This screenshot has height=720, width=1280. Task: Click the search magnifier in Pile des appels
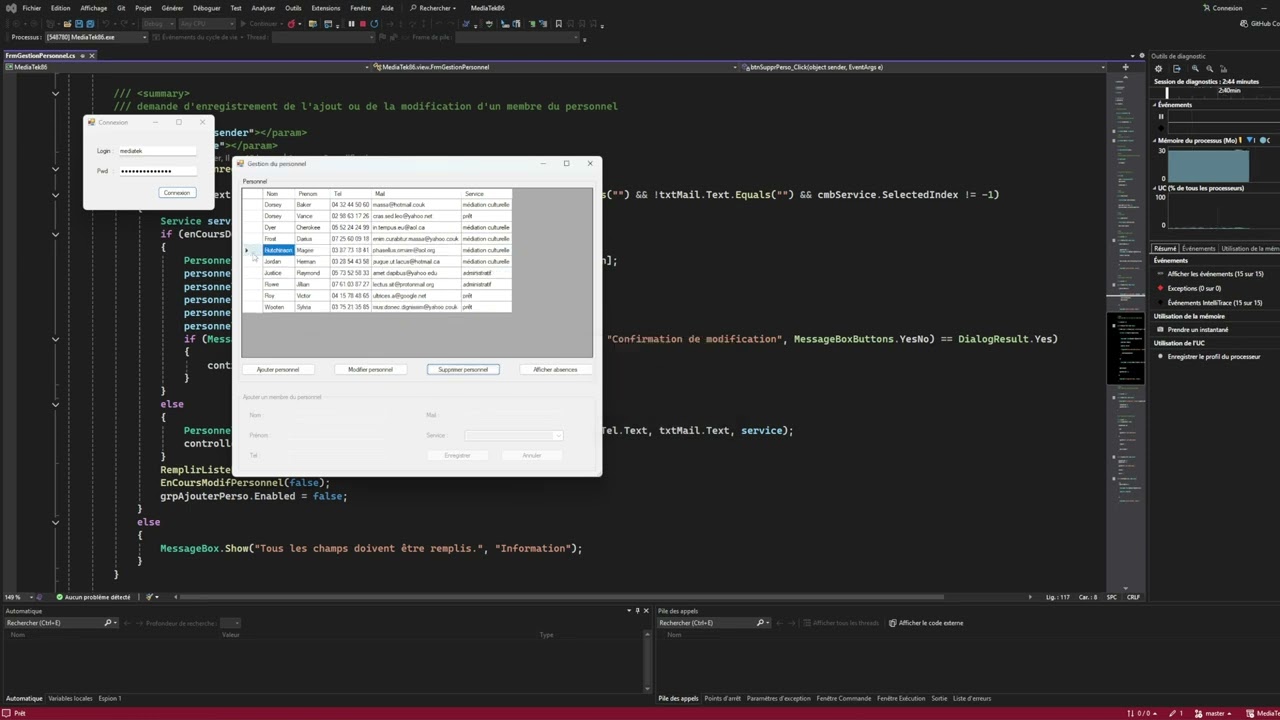pos(761,623)
